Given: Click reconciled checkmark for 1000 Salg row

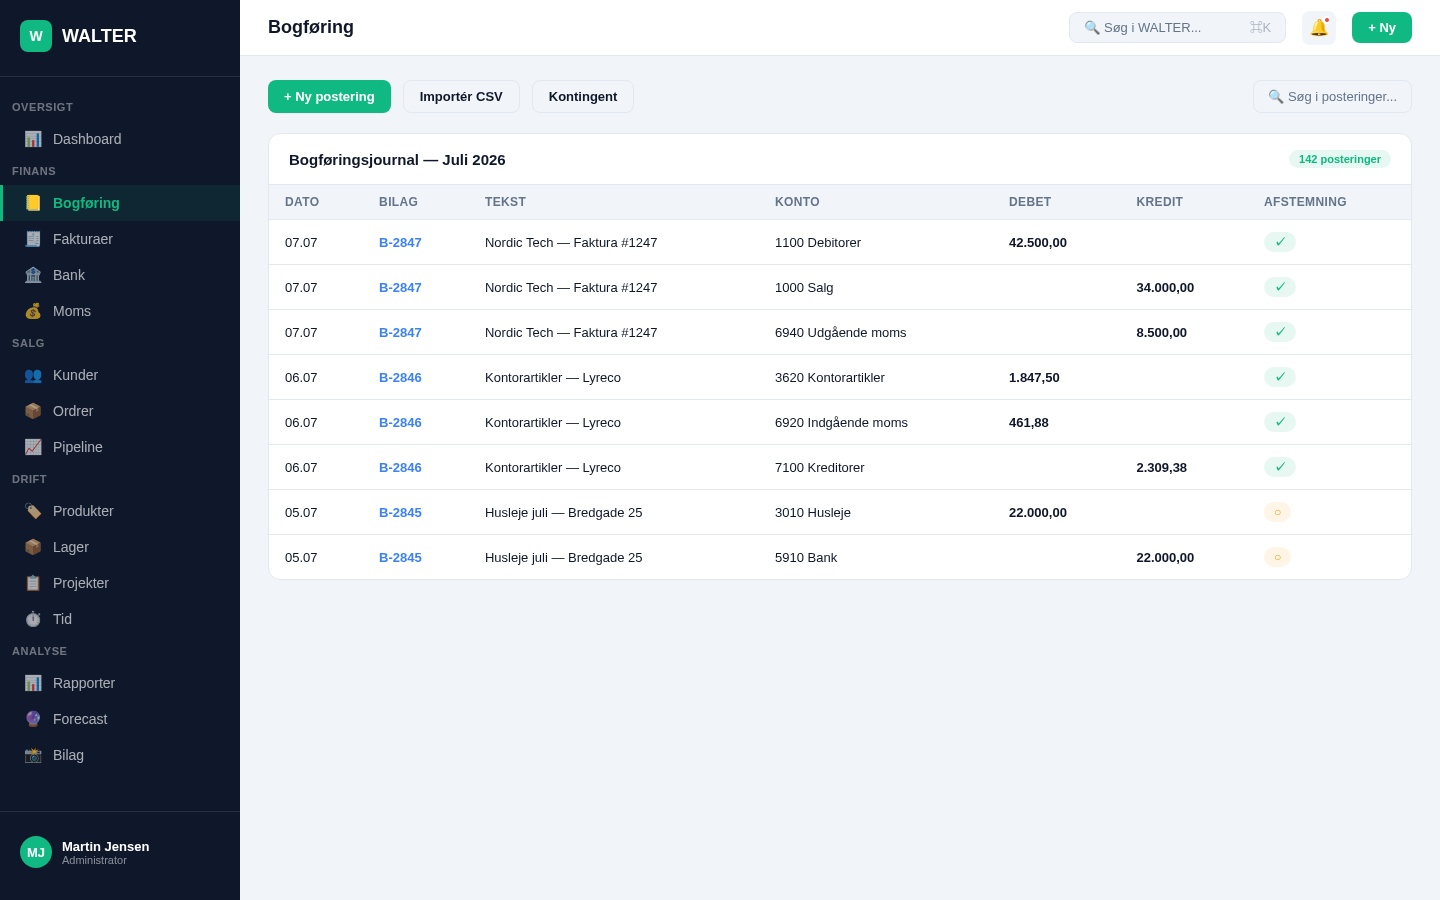Looking at the screenshot, I should coord(1280,287).
